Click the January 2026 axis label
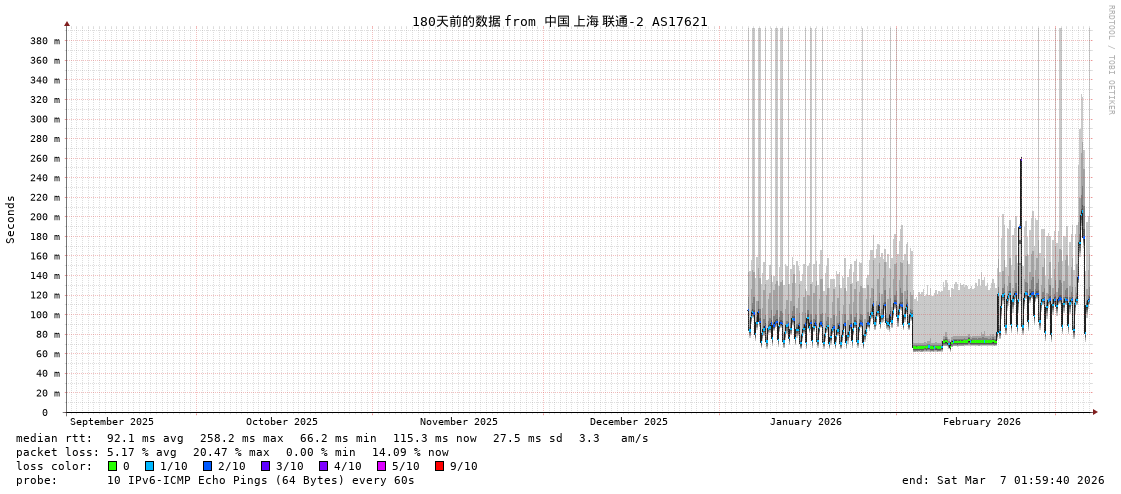The width and height of the screenshot is (1121, 494). point(805,422)
